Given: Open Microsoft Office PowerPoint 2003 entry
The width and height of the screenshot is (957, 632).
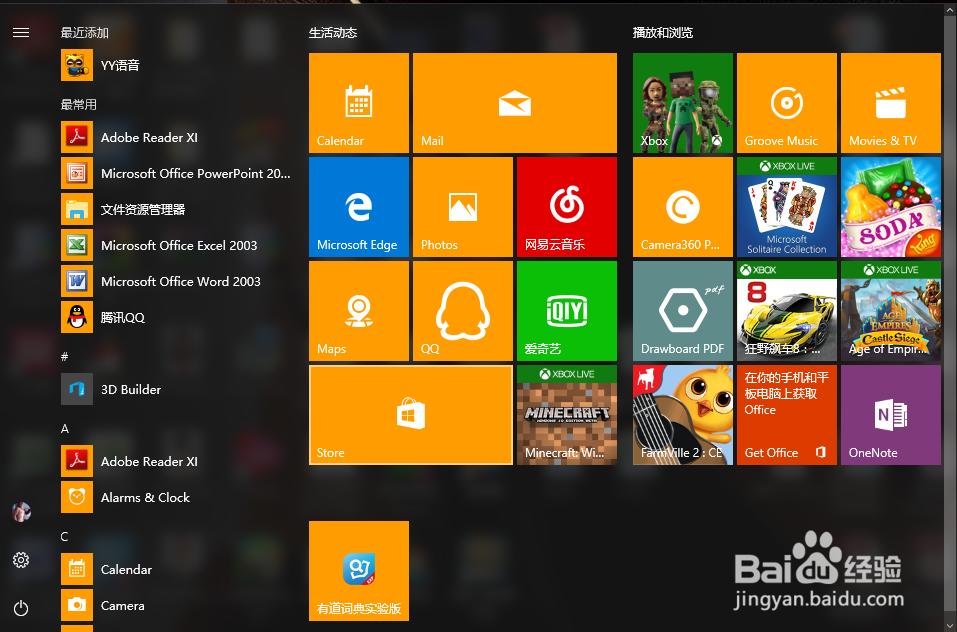Looking at the screenshot, I should pyautogui.click(x=176, y=173).
